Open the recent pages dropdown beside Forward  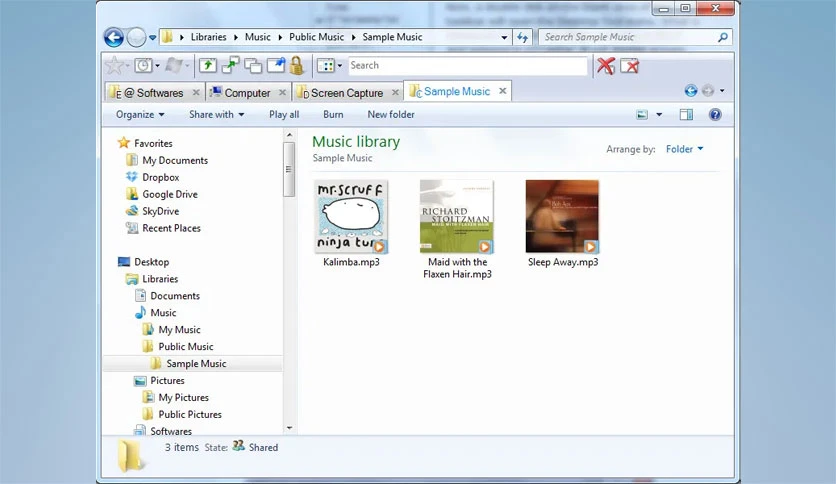[x=152, y=38]
